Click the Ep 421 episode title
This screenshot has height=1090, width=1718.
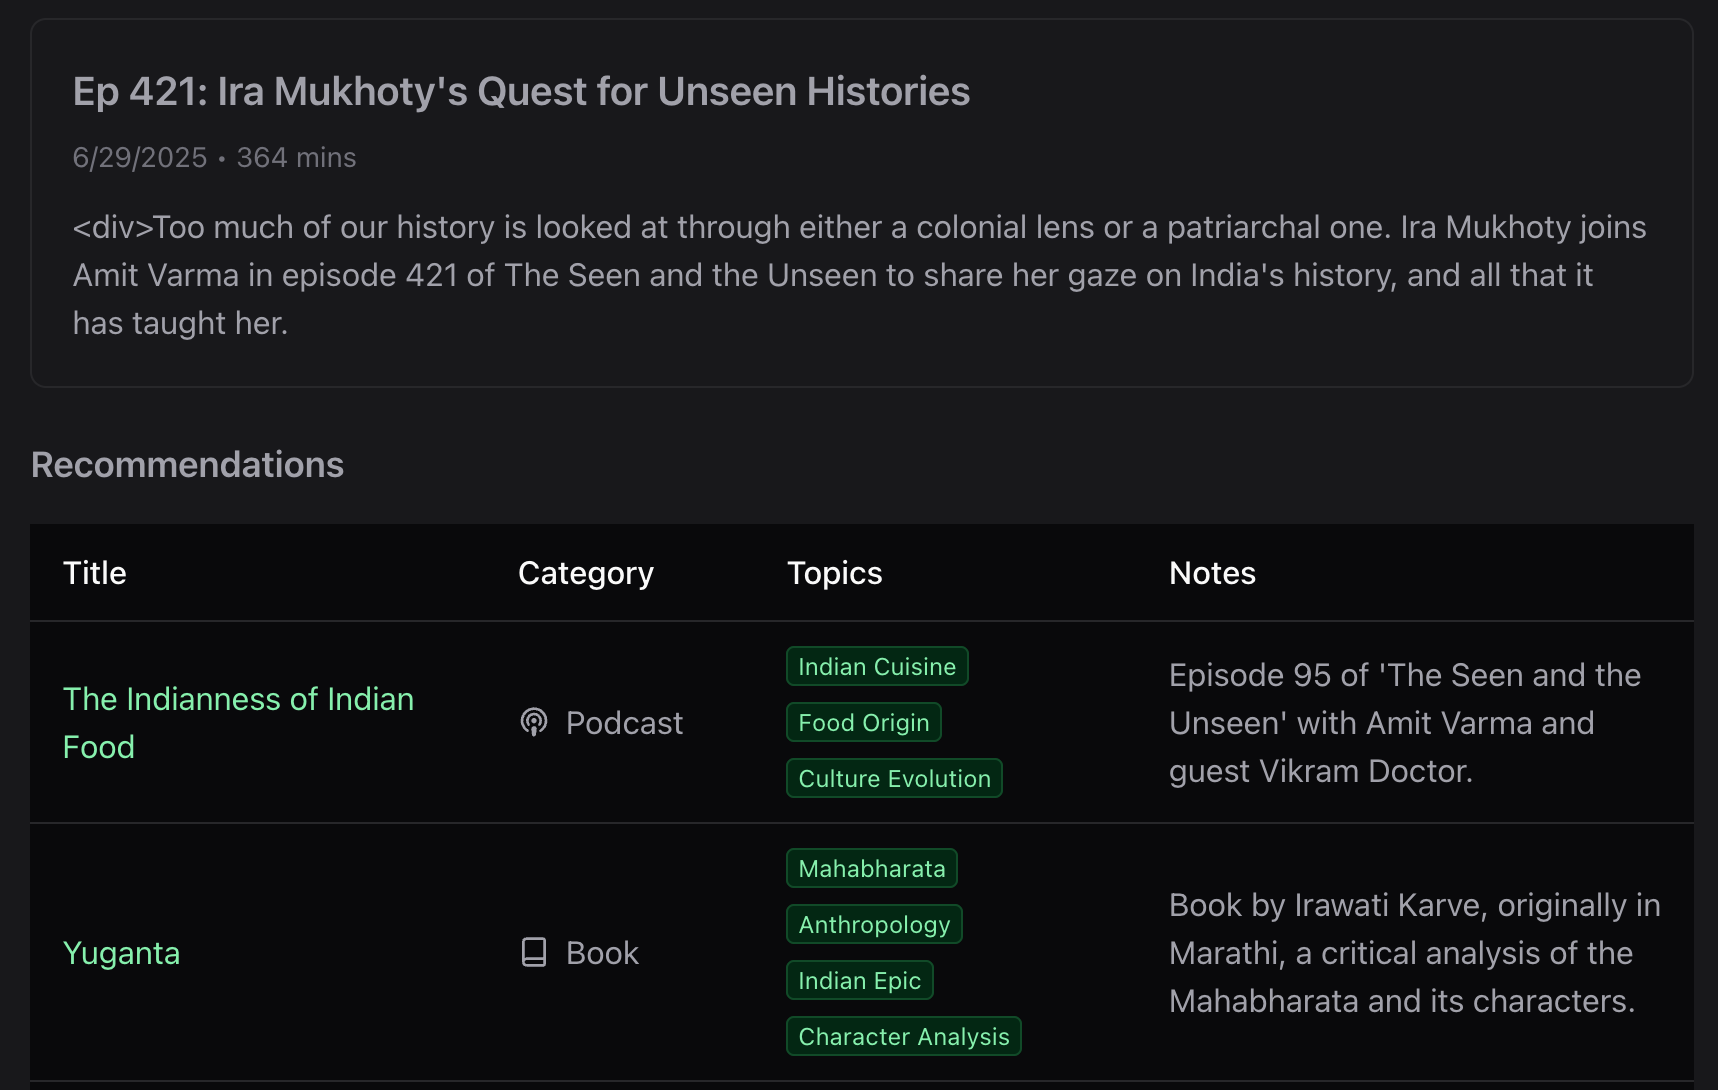(521, 92)
